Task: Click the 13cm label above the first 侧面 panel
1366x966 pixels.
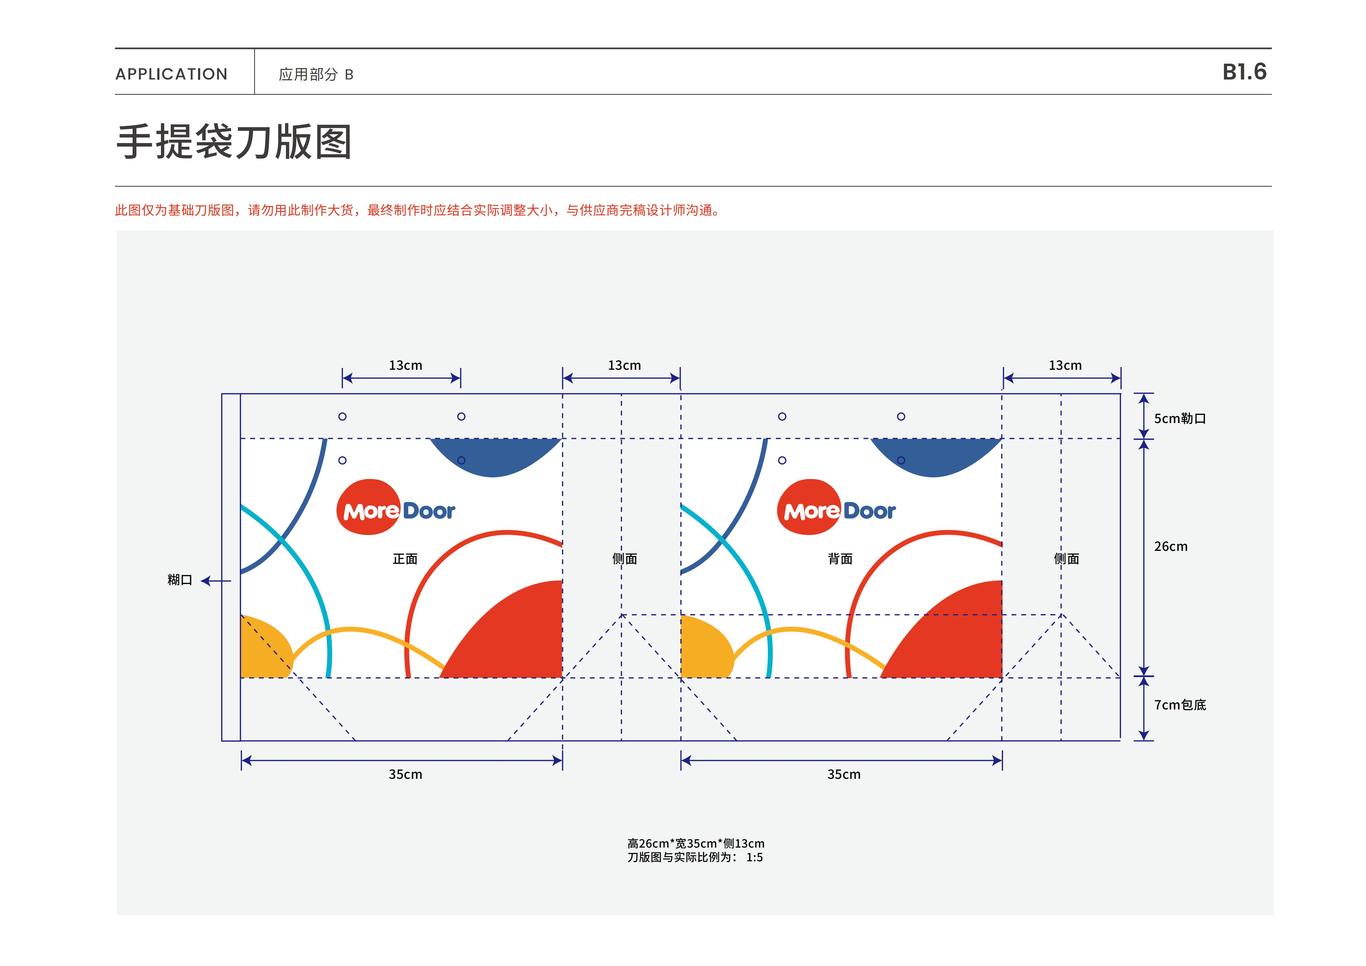Action: pyautogui.click(x=624, y=365)
